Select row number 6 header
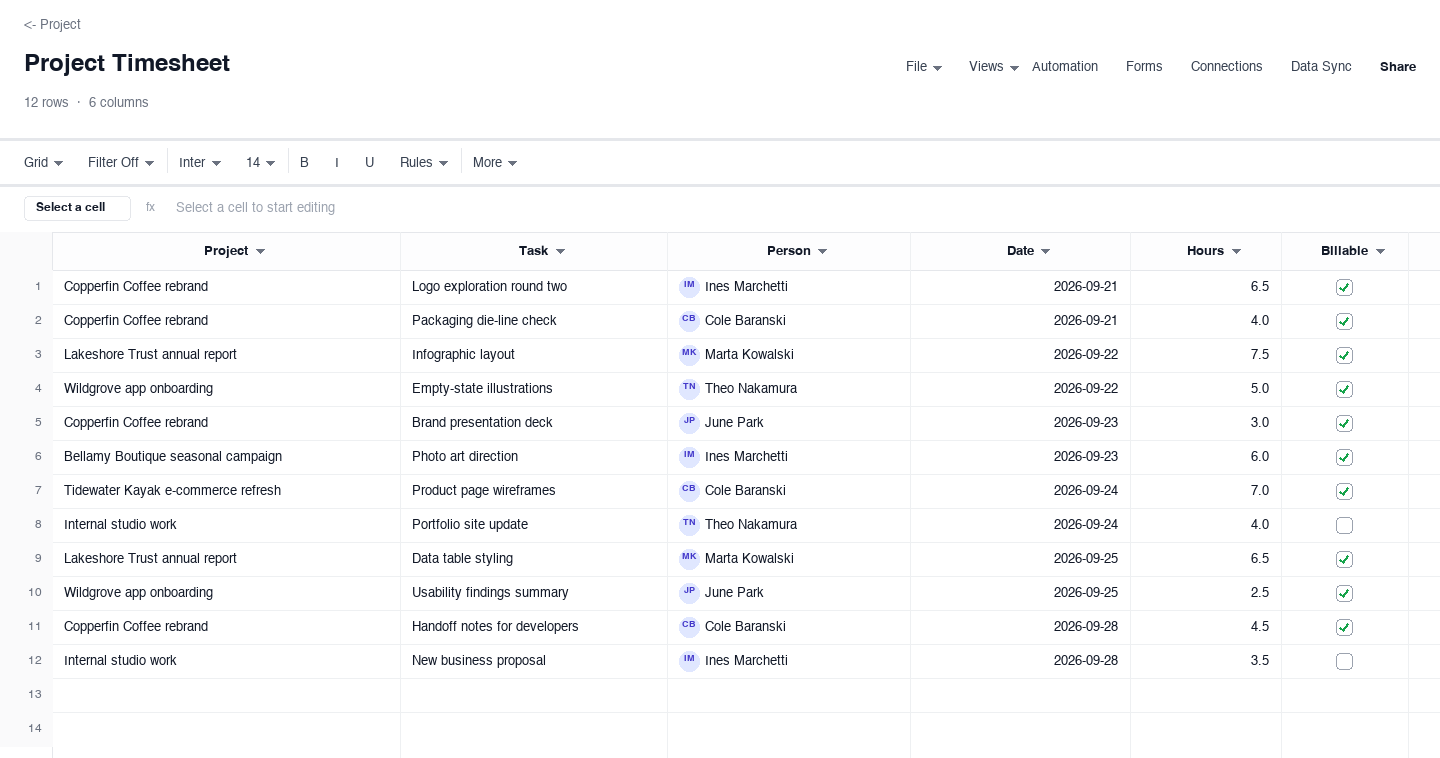The width and height of the screenshot is (1440, 758). tap(26, 457)
